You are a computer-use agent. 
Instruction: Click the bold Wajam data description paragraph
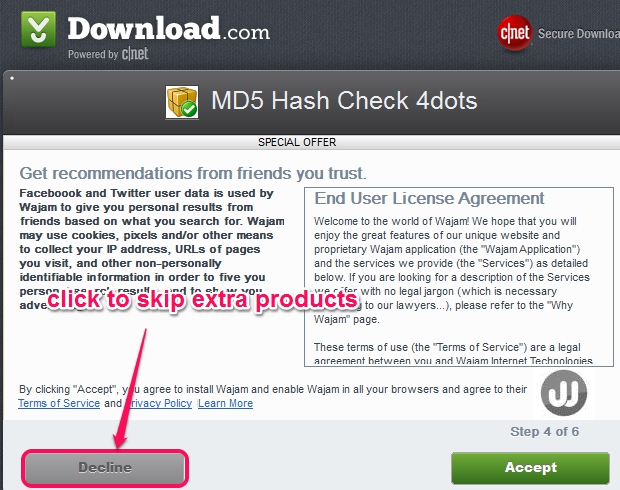[x=152, y=249]
